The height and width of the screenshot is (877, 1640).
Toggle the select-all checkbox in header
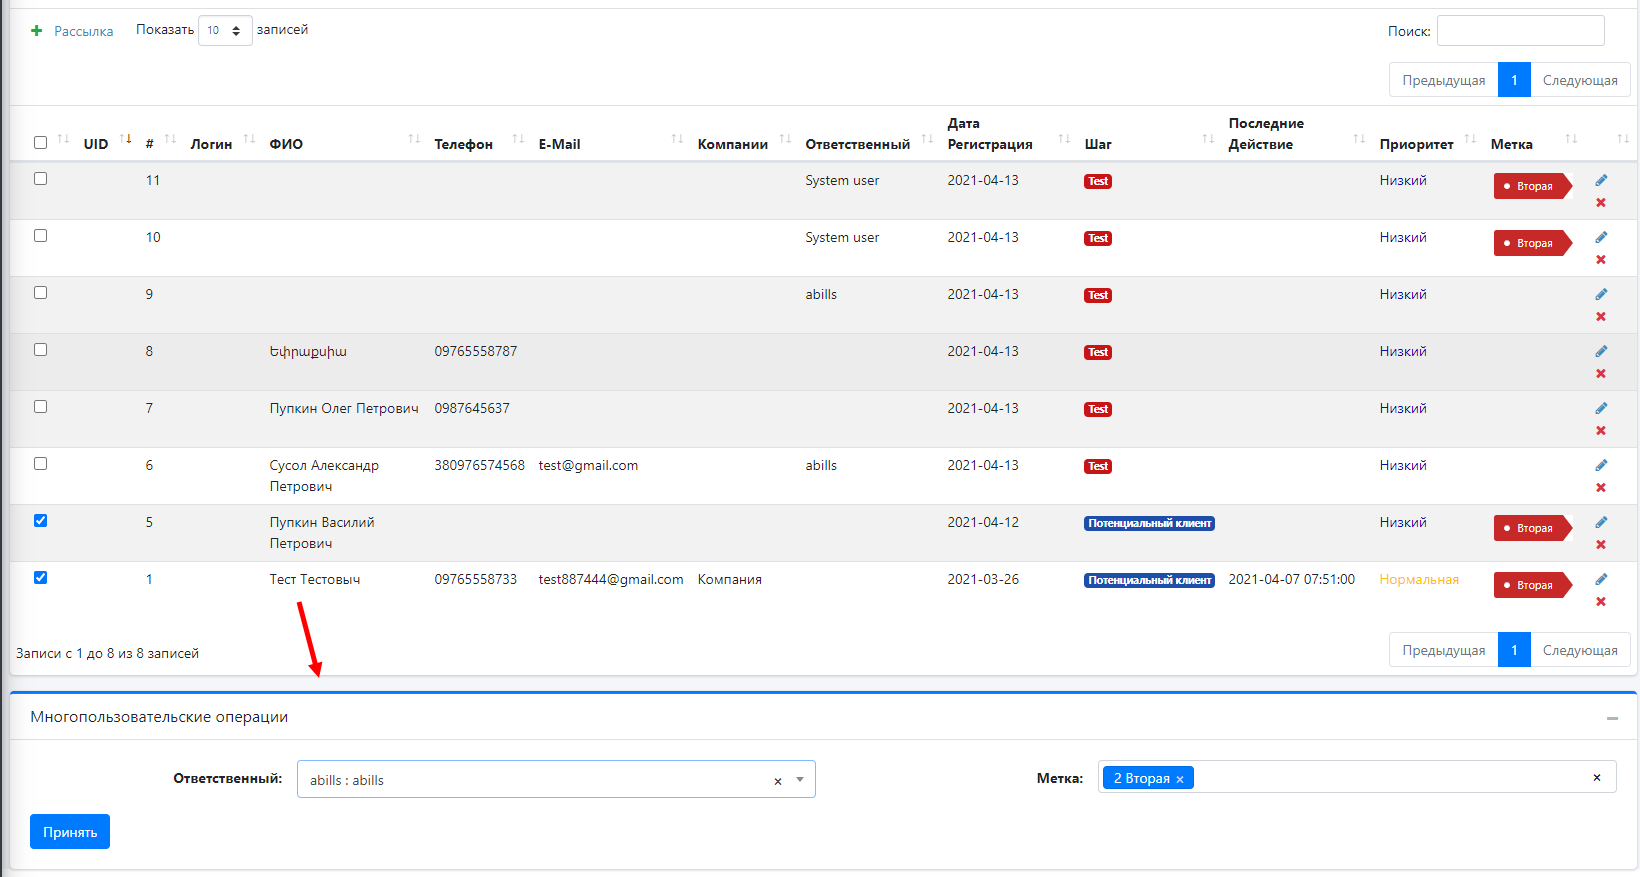coord(41,143)
